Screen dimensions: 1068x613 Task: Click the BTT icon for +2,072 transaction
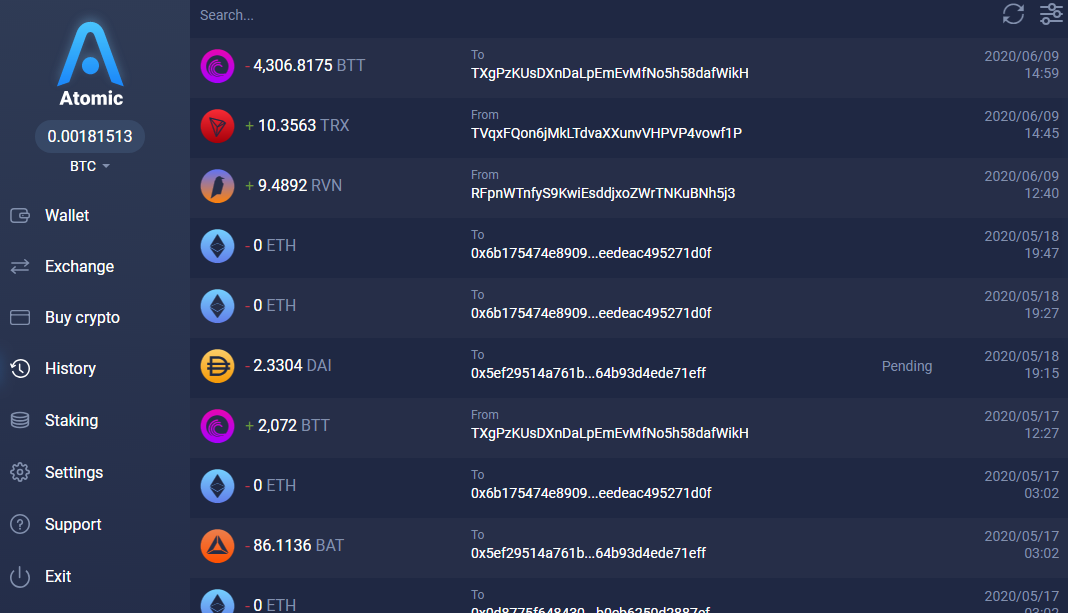217,426
